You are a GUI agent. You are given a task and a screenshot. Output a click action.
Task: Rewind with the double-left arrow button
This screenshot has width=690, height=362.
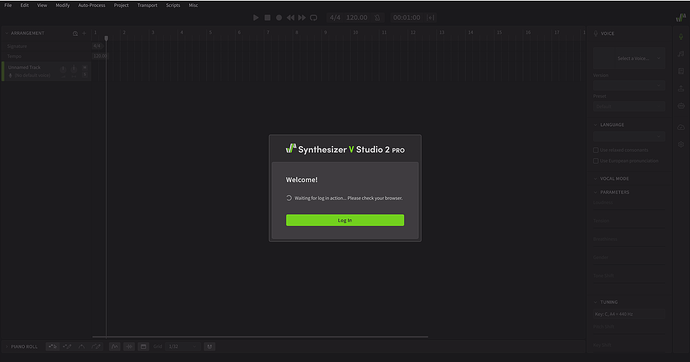pyautogui.click(x=290, y=18)
